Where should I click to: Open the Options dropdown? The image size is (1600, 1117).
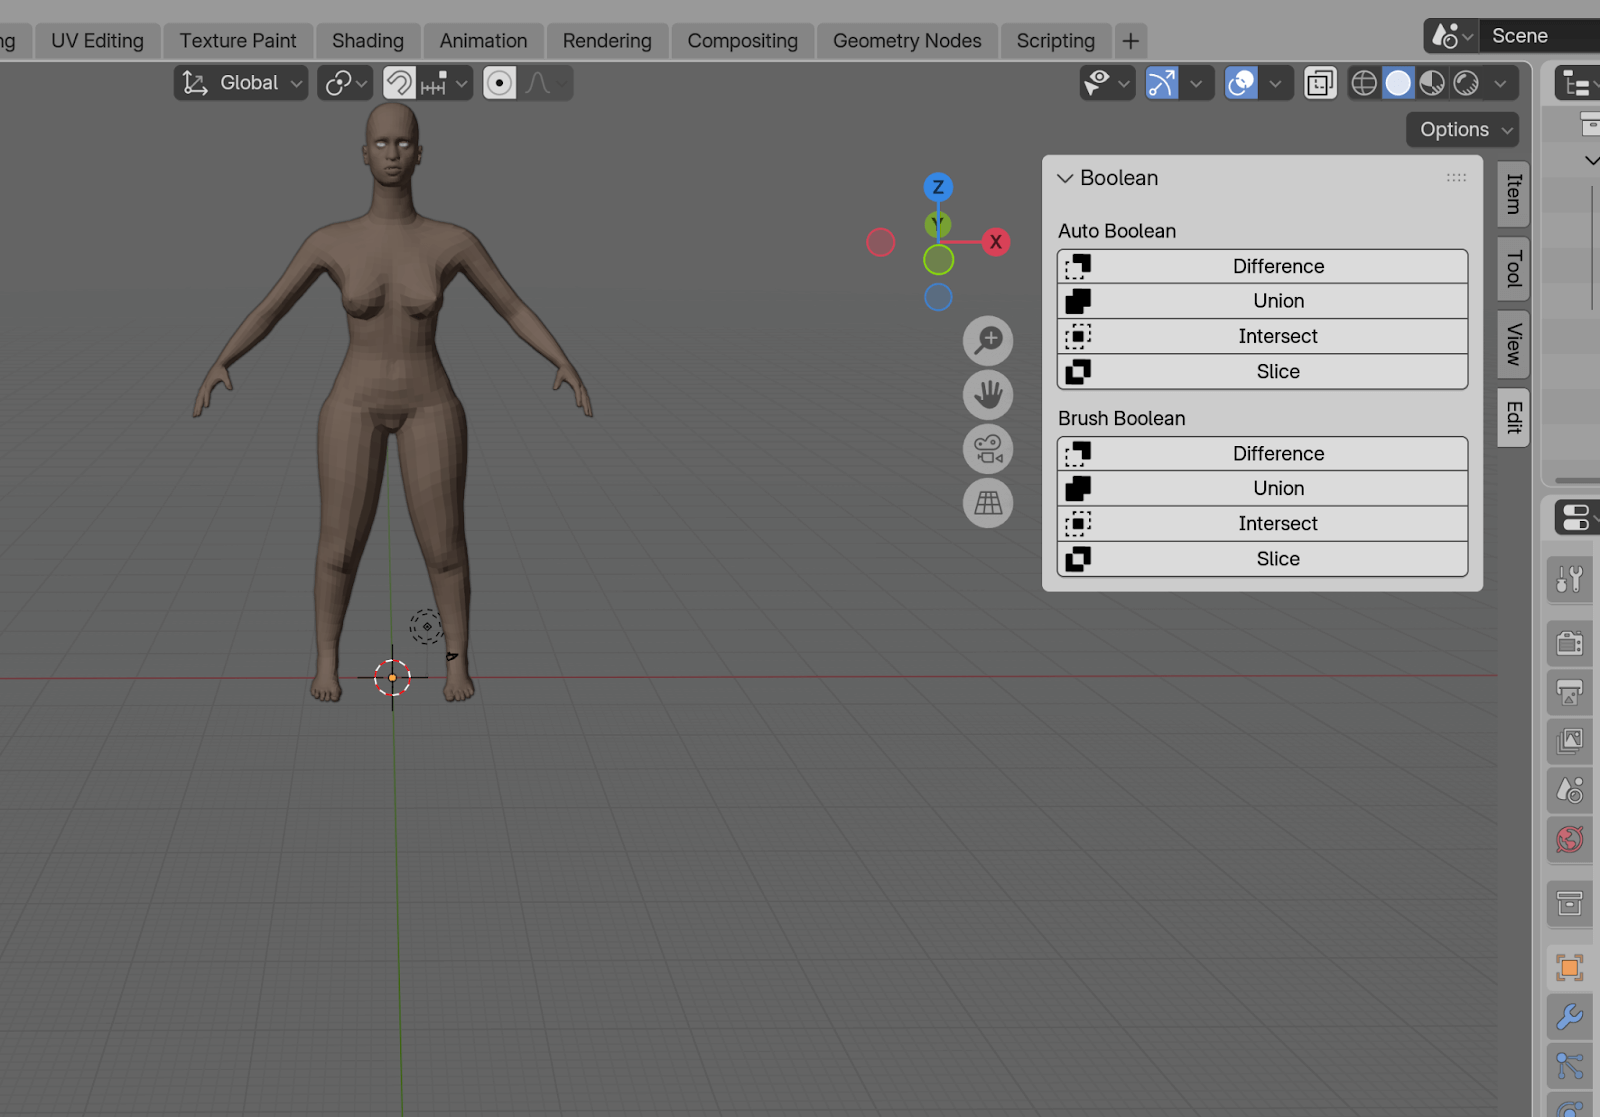tap(1462, 130)
